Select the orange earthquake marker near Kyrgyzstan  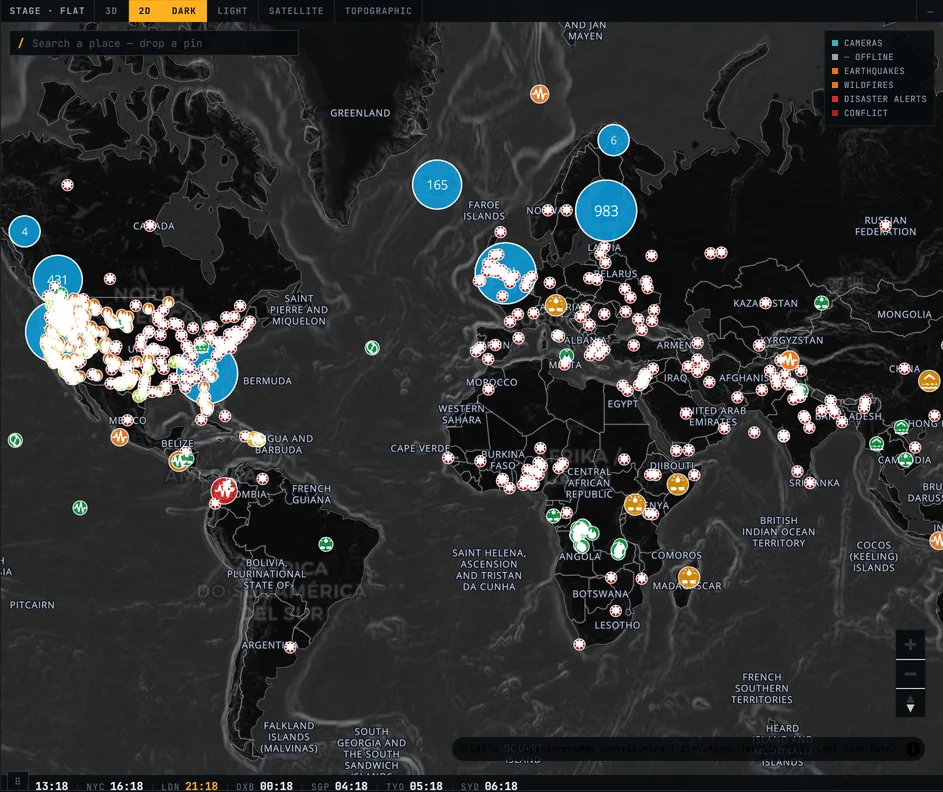[788, 361]
